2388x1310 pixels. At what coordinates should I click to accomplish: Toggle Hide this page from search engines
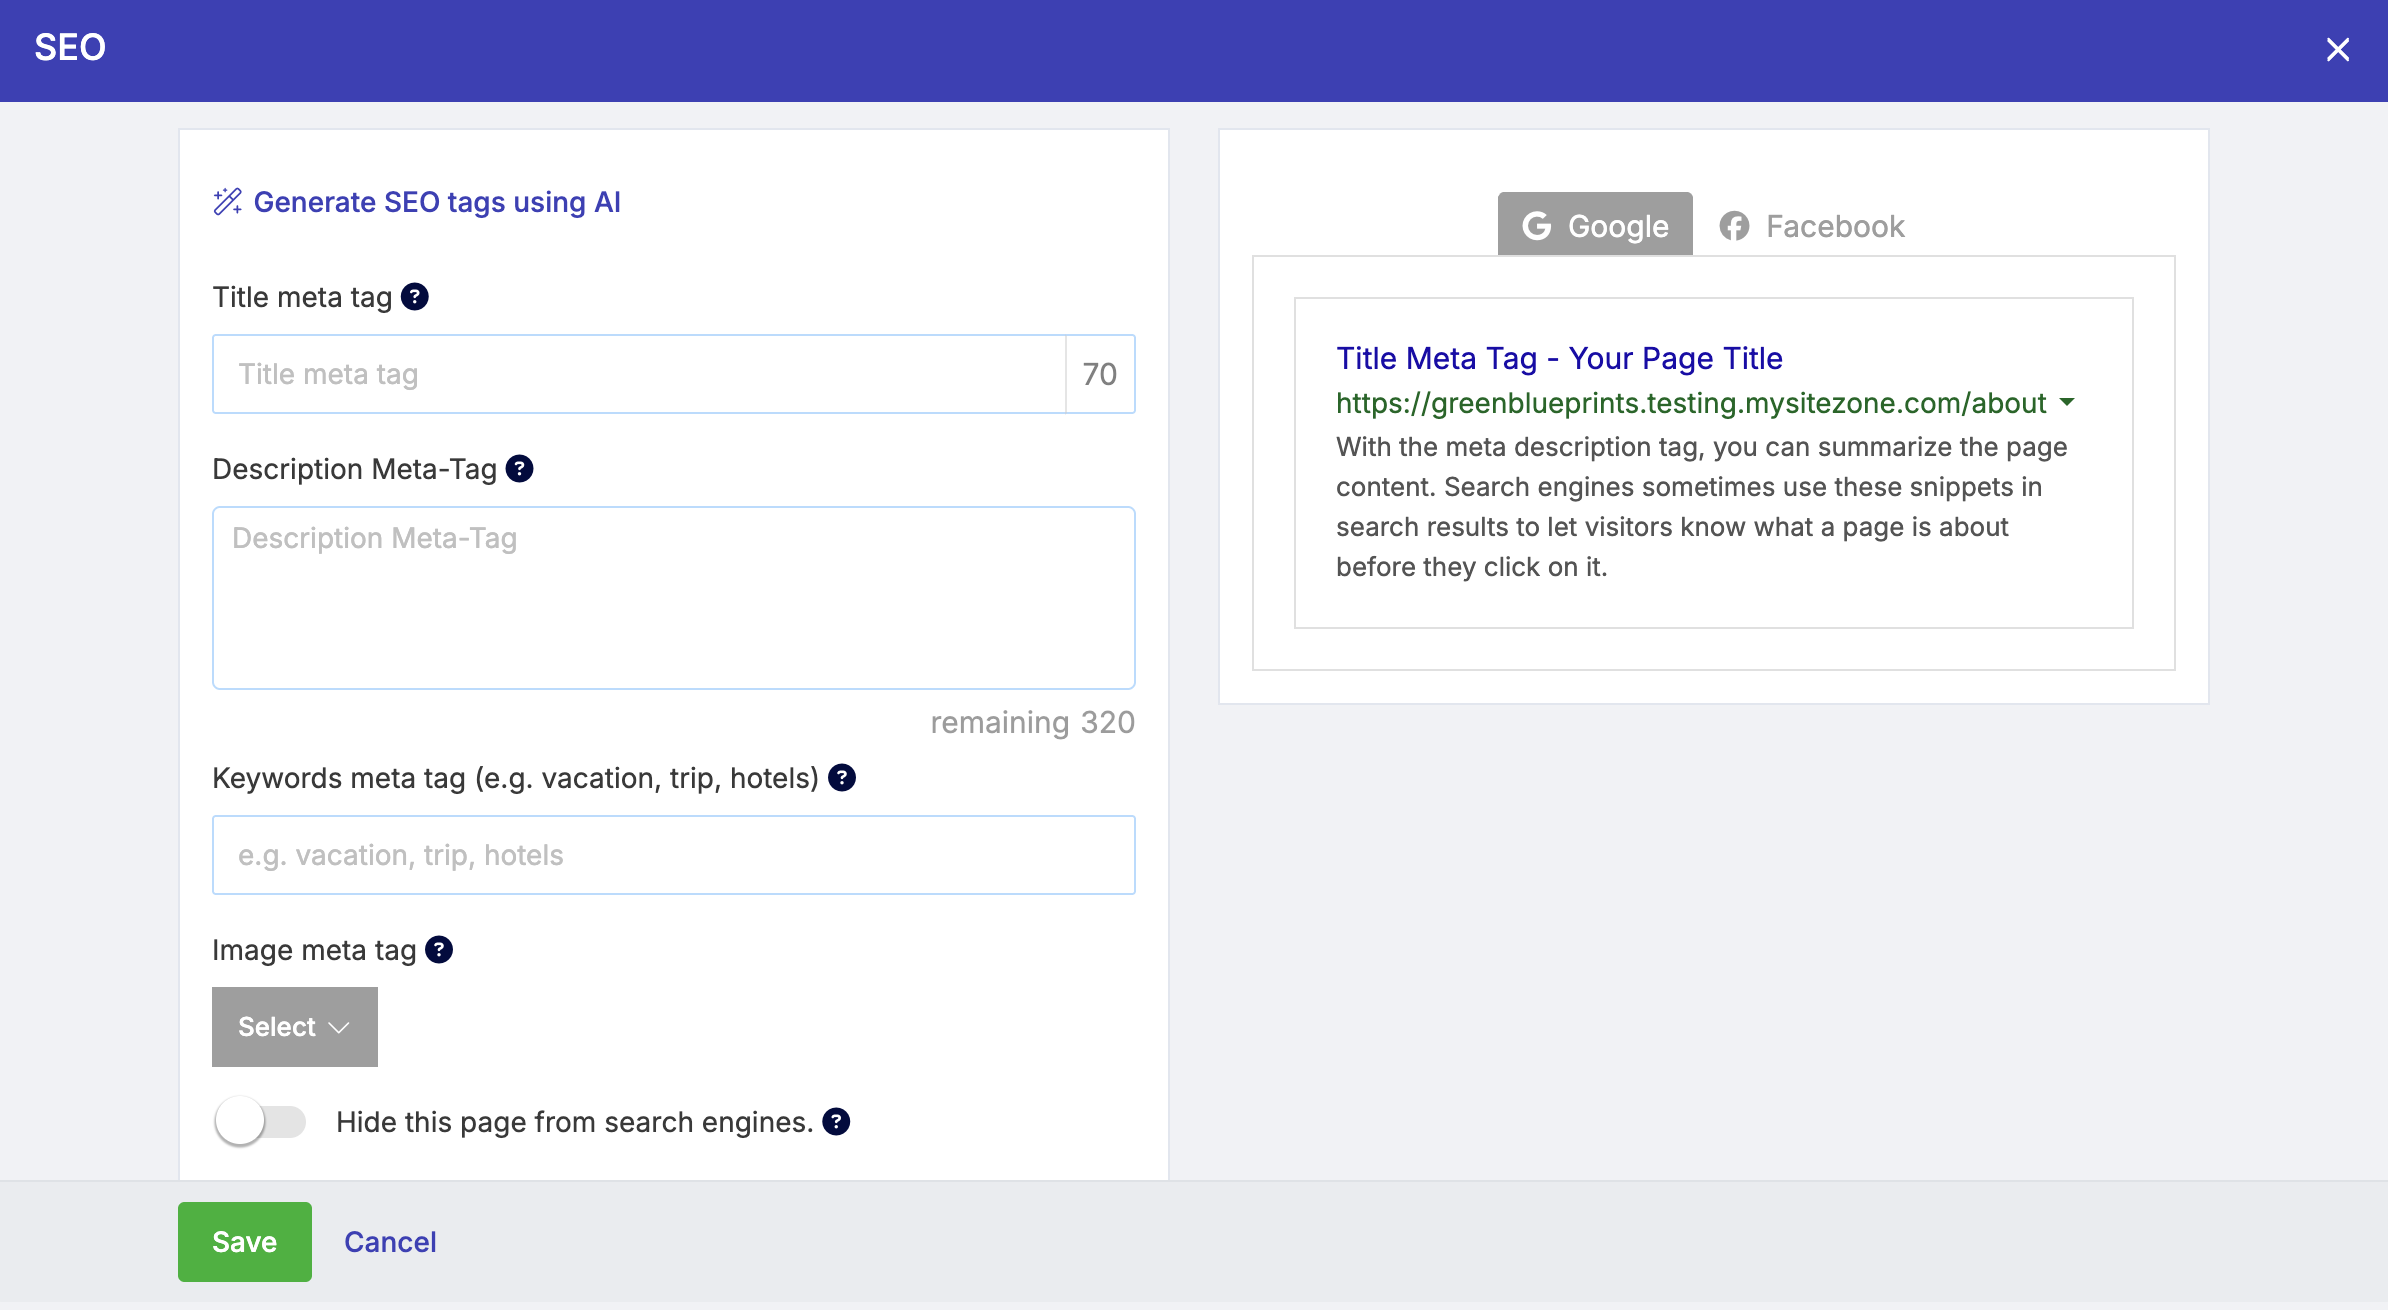tap(260, 1122)
